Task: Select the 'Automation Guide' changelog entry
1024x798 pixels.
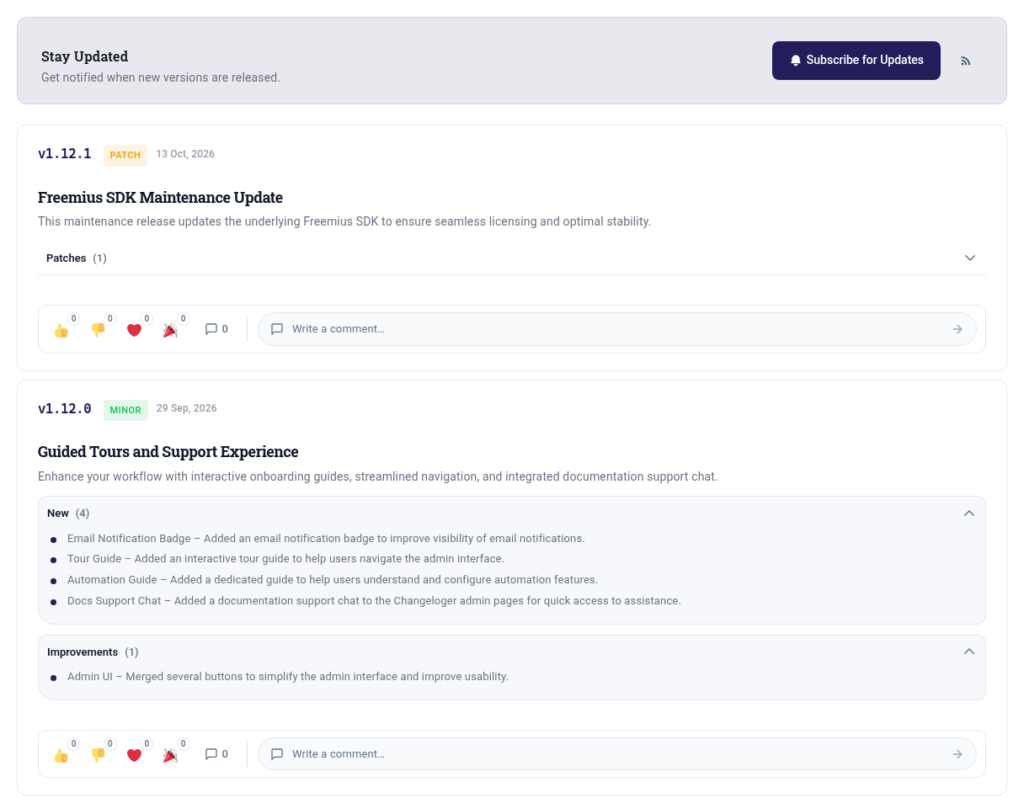Action: 332,580
